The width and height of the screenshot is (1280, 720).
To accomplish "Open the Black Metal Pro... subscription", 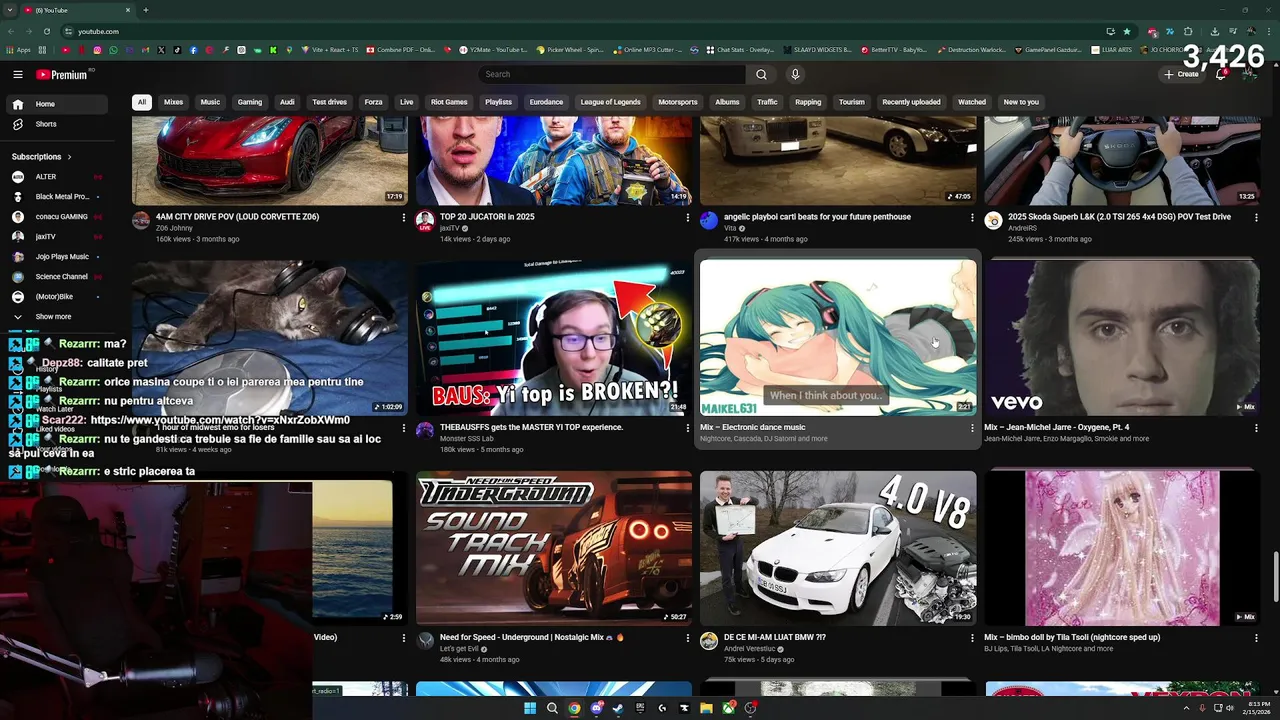I will click(56, 197).
